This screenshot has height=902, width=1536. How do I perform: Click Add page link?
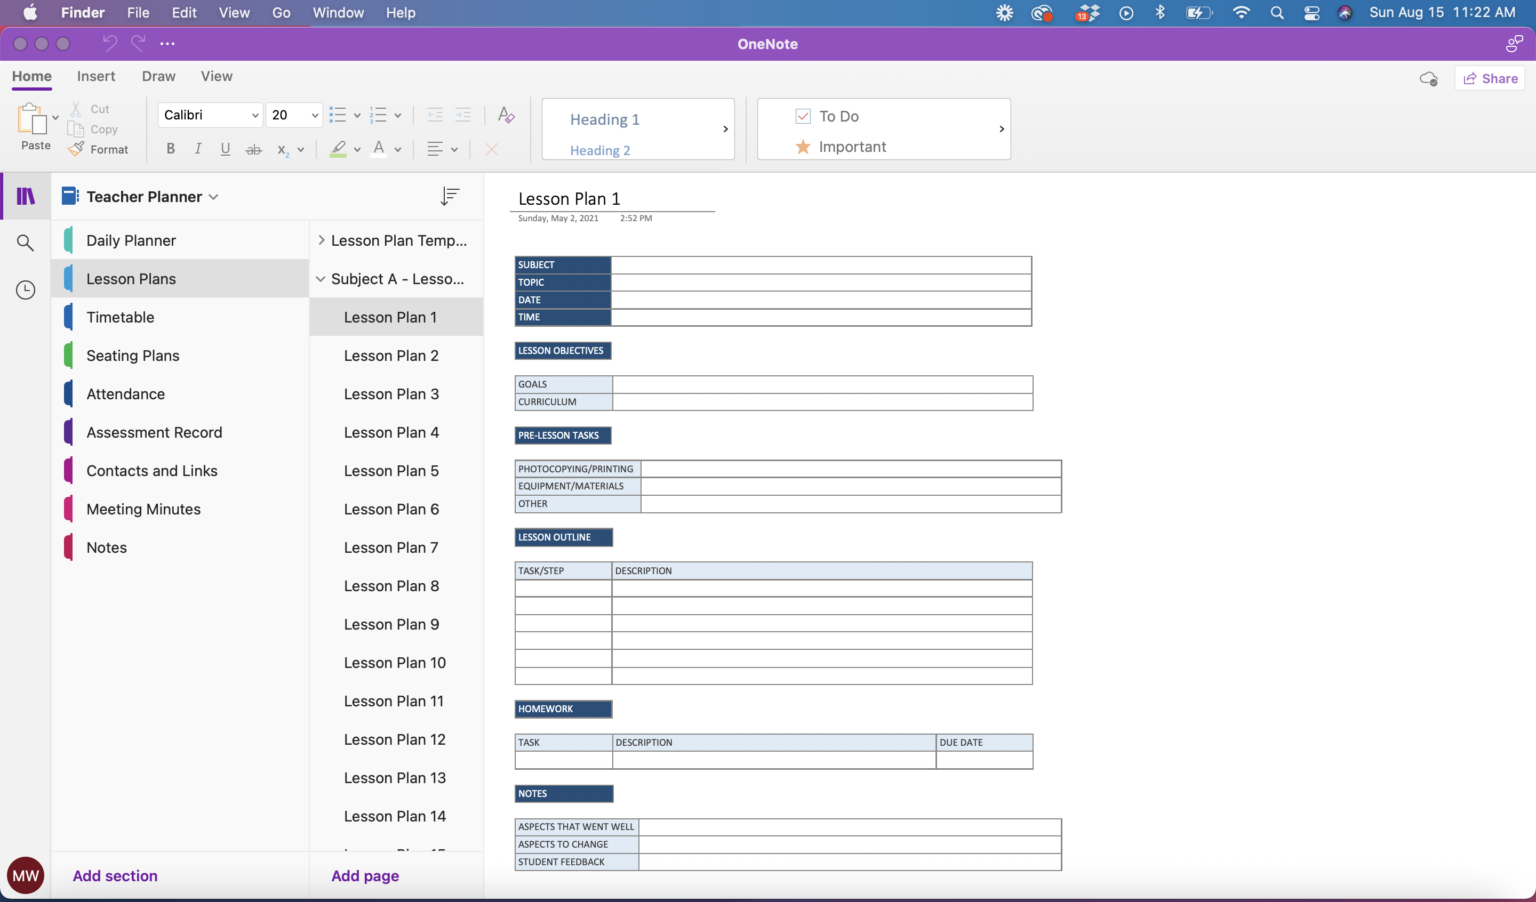(x=365, y=876)
